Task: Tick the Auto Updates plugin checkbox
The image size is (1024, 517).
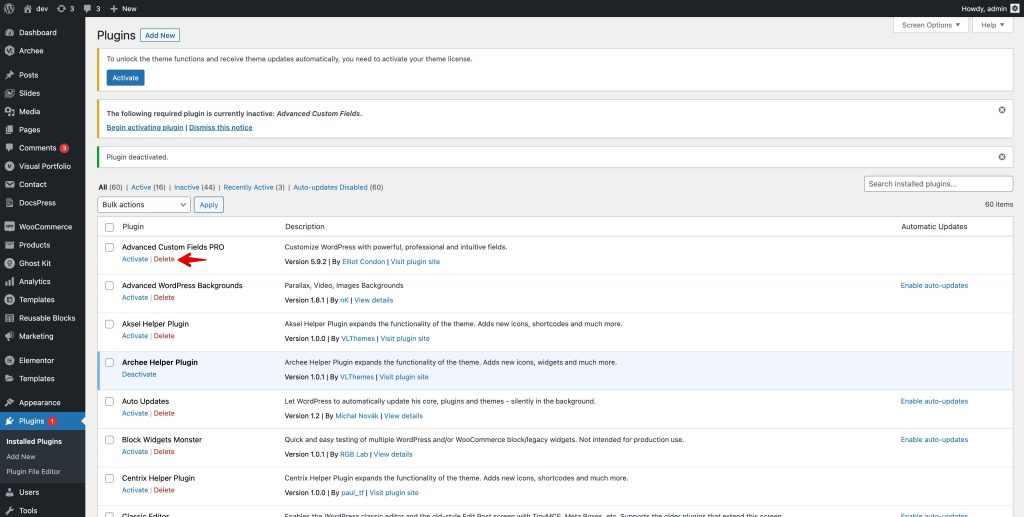Action: (109, 401)
